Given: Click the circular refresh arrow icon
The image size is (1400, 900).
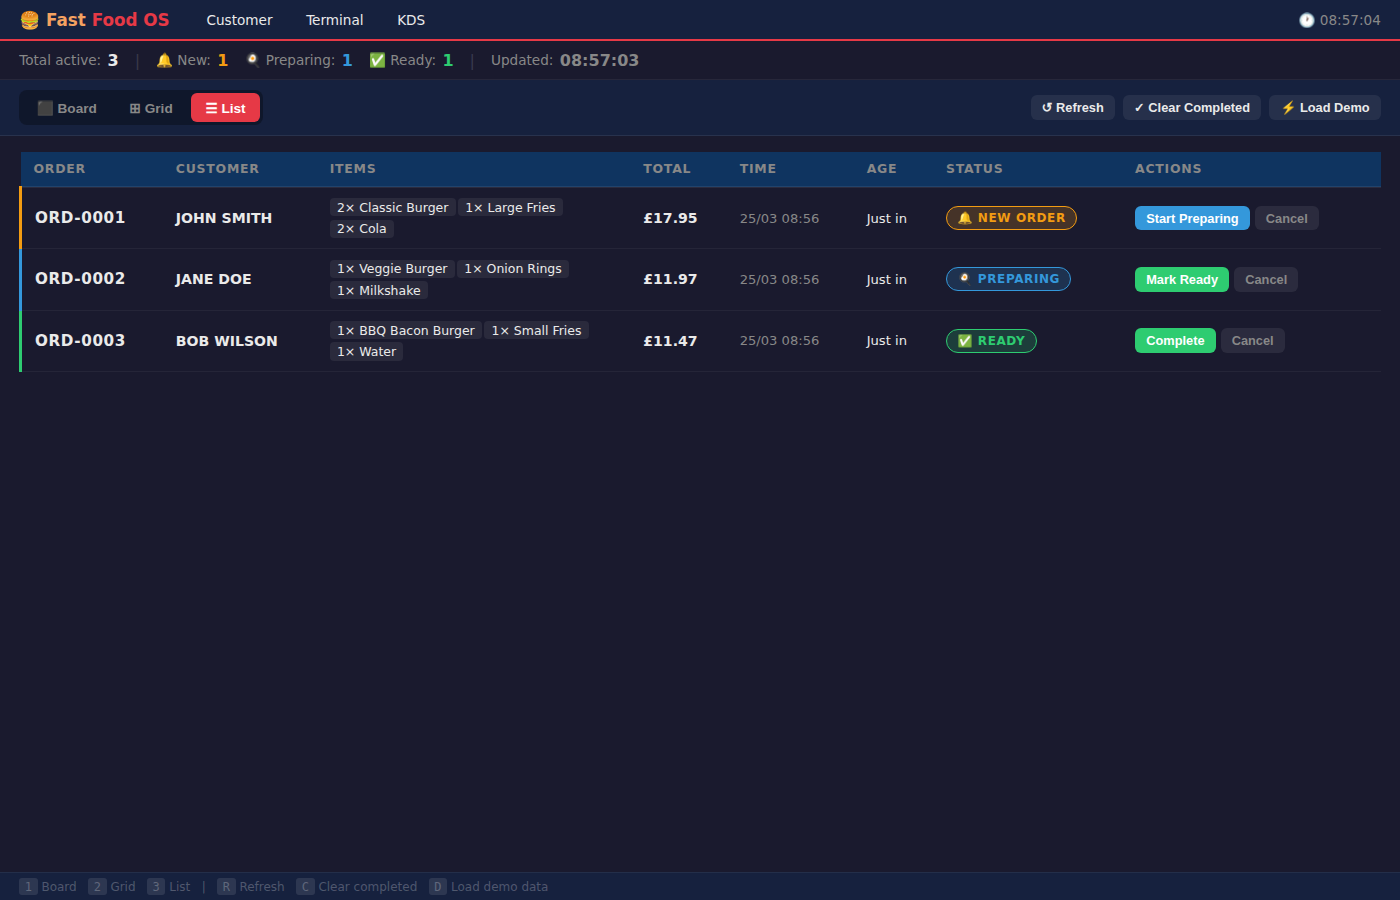Looking at the screenshot, I should (1046, 107).
